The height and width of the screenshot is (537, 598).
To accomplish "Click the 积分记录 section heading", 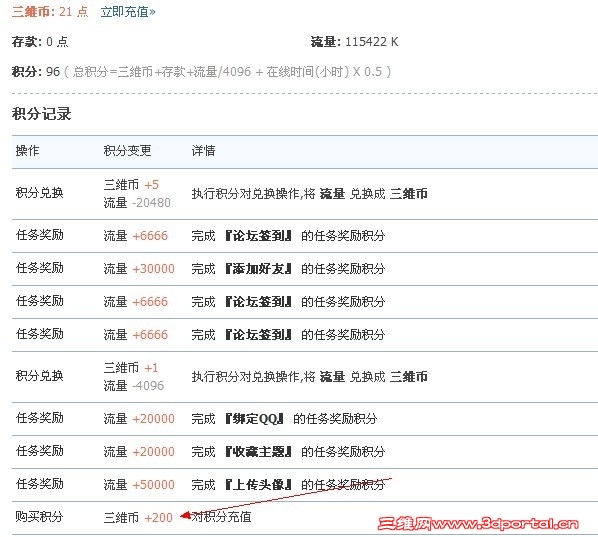I will click(42, 114).
